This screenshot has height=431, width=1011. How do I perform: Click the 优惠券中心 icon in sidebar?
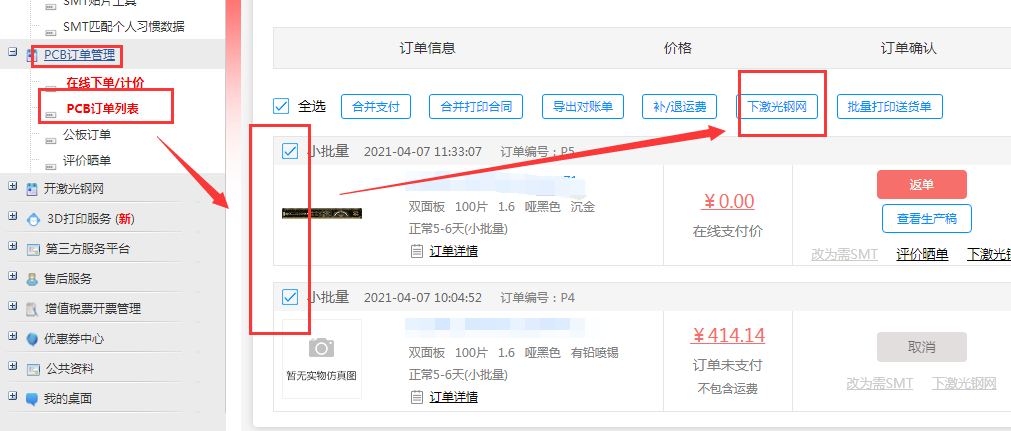coord(33,339)
